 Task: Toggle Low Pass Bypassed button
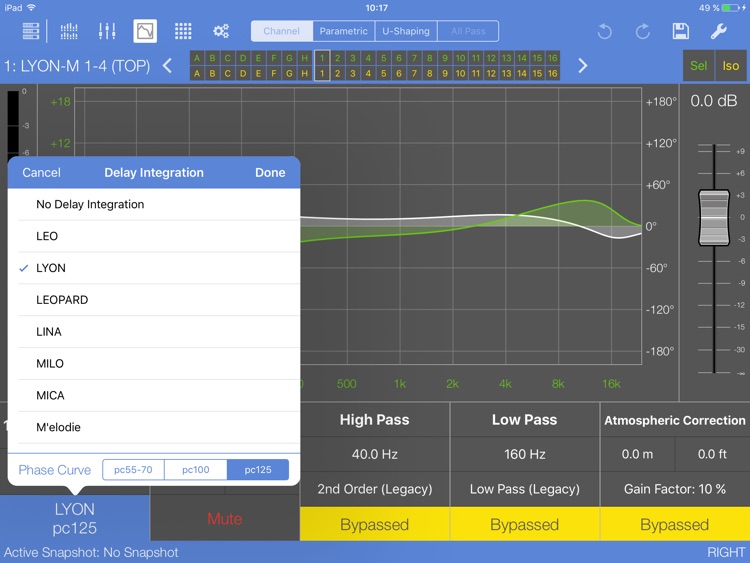[525, 524]
